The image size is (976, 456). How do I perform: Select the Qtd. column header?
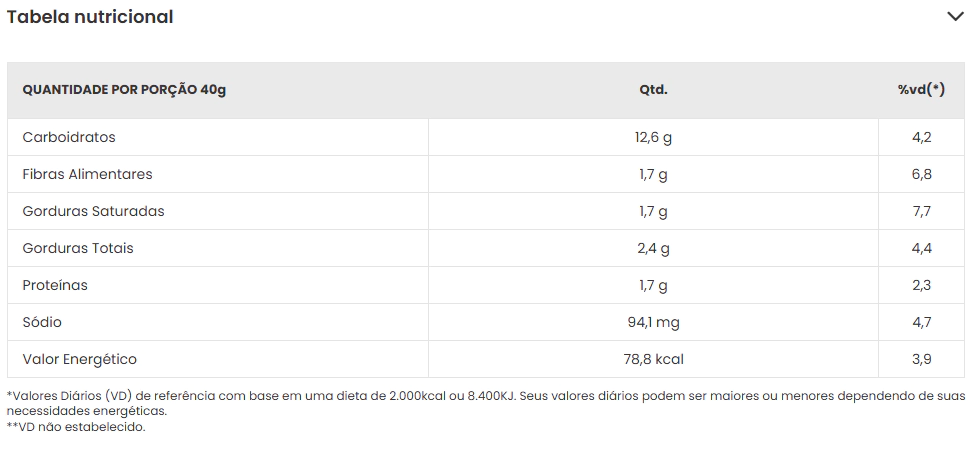pos(653,90)
